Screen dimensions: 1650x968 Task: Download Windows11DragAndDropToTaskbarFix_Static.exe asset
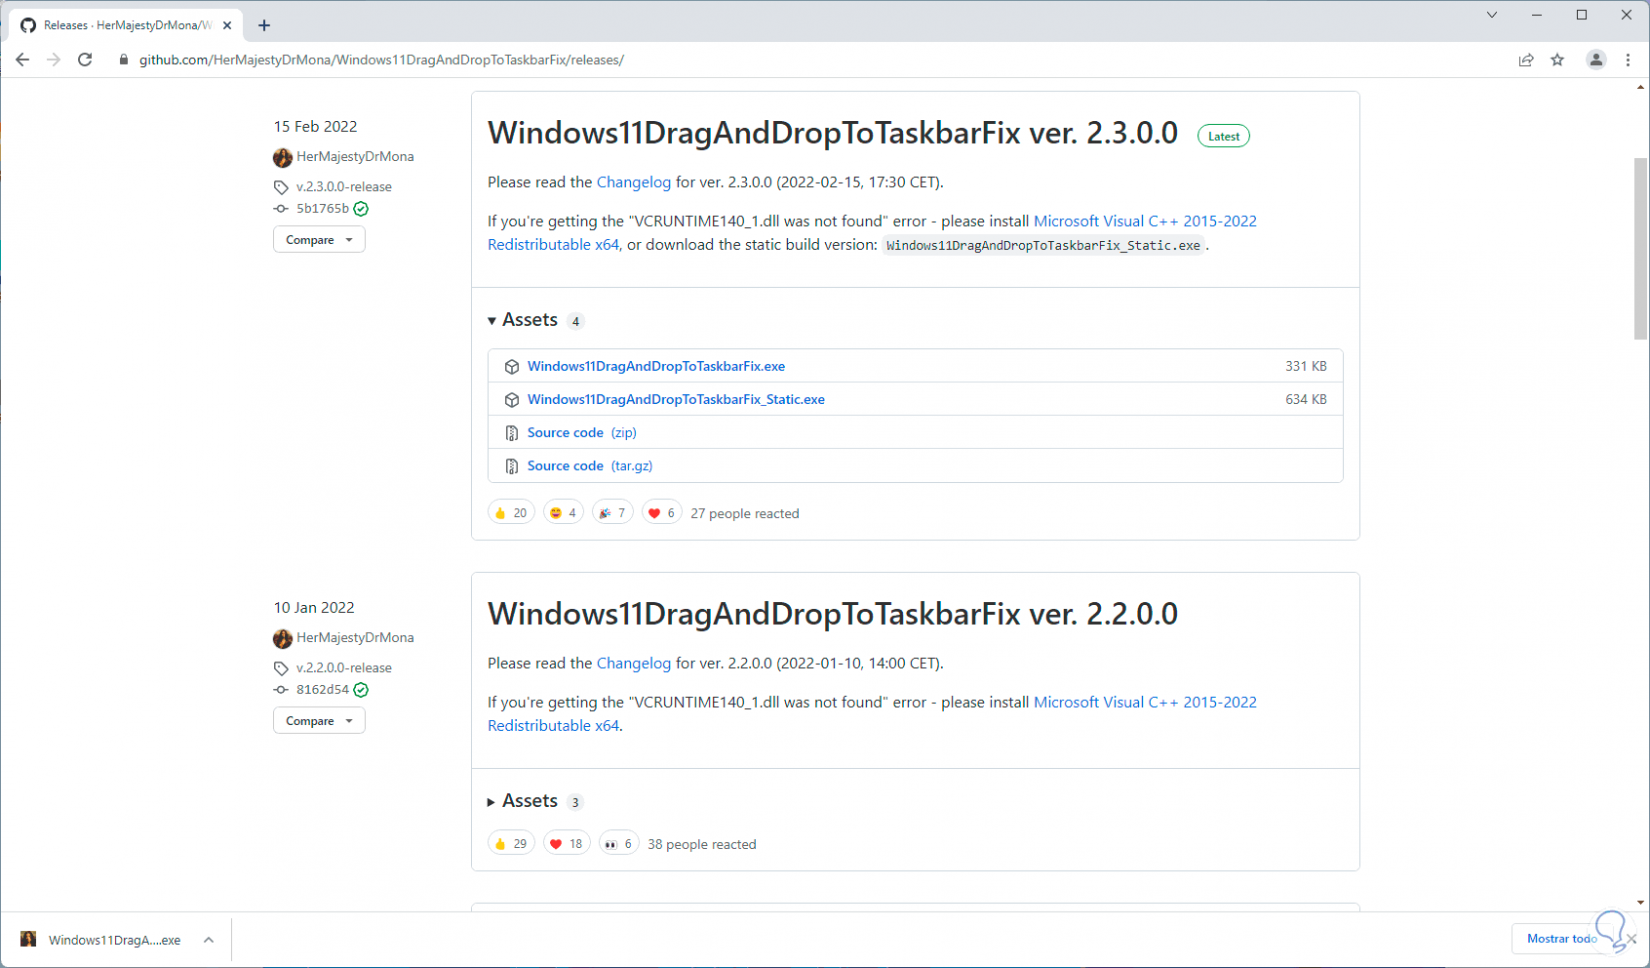coord(676,399)
